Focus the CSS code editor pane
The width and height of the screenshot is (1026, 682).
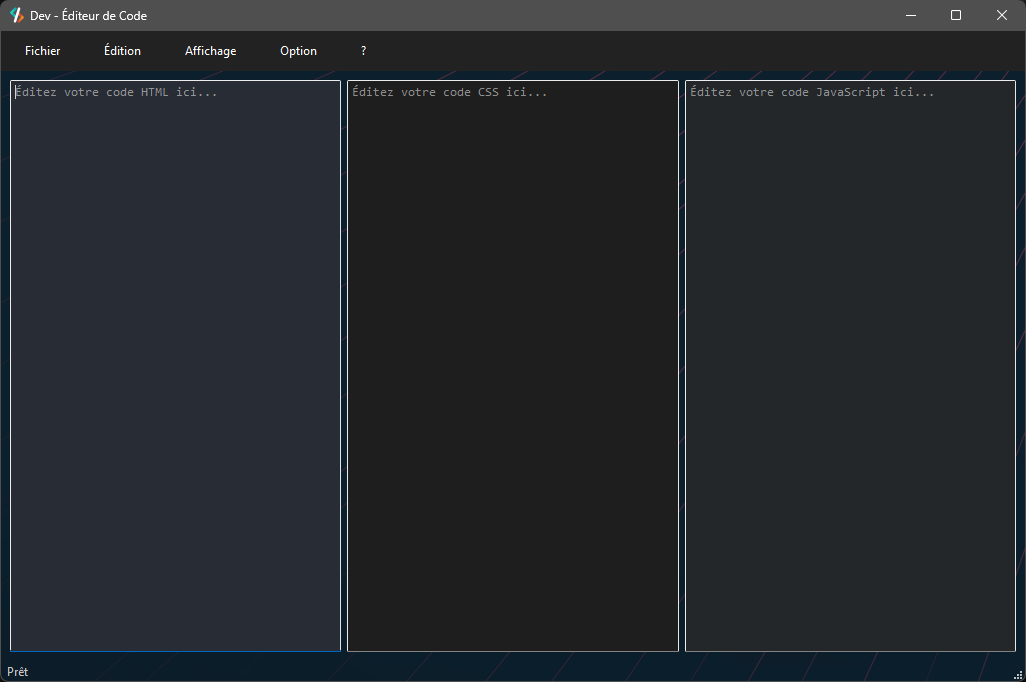(512, 370)
